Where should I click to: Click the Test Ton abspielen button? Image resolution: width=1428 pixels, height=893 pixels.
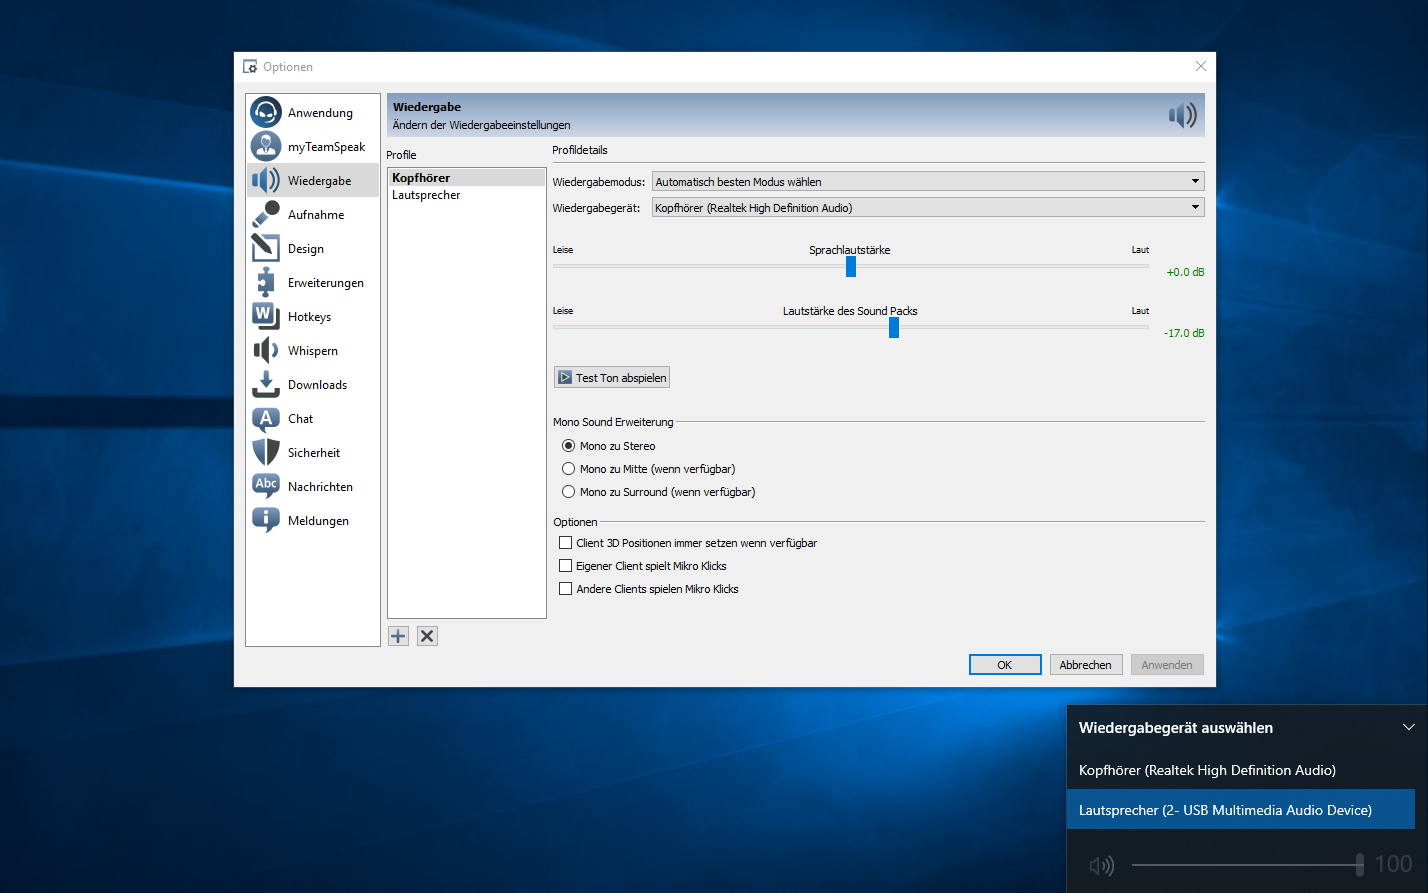point(611,377)
